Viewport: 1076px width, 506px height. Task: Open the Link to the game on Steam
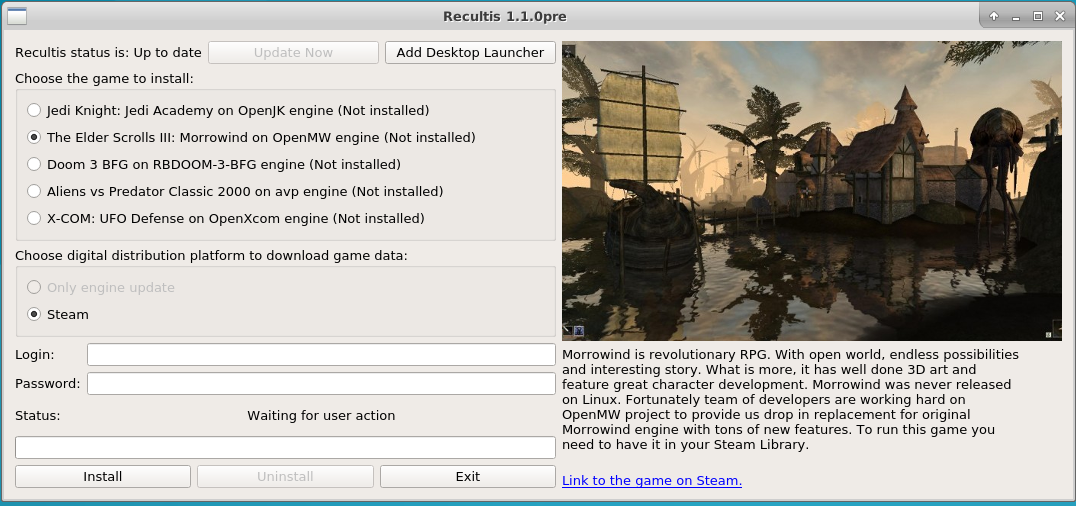click(x=652, y=481)
